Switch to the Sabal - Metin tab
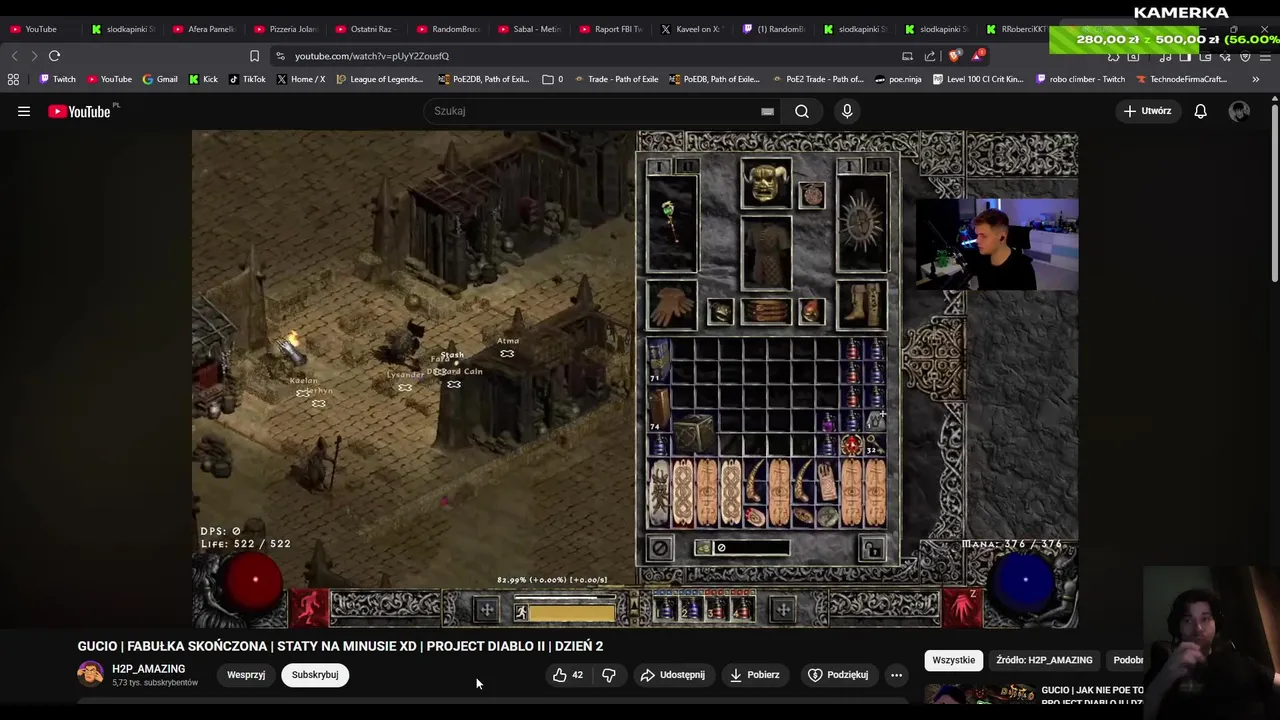Viewport: 1280px width, 720px height. (x=530, y=29)
